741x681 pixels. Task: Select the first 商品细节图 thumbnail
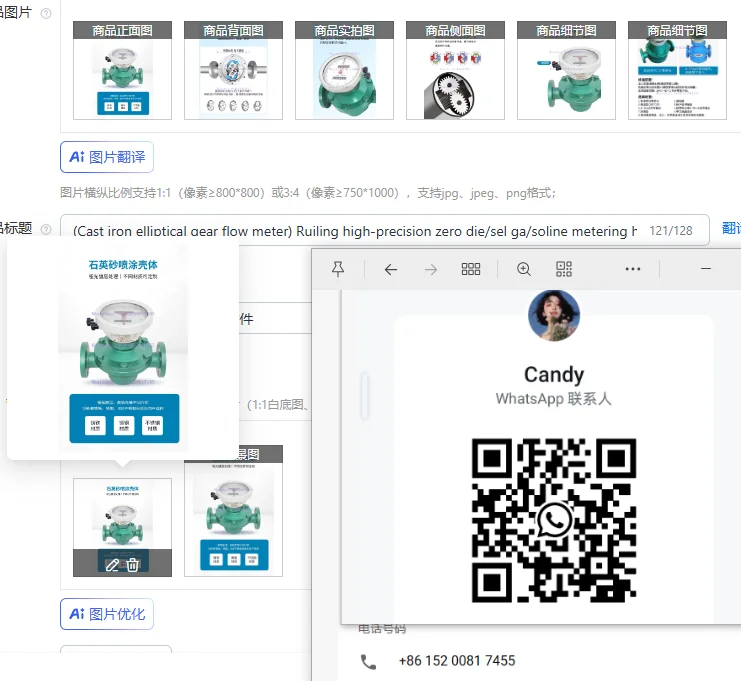(567, 70)
